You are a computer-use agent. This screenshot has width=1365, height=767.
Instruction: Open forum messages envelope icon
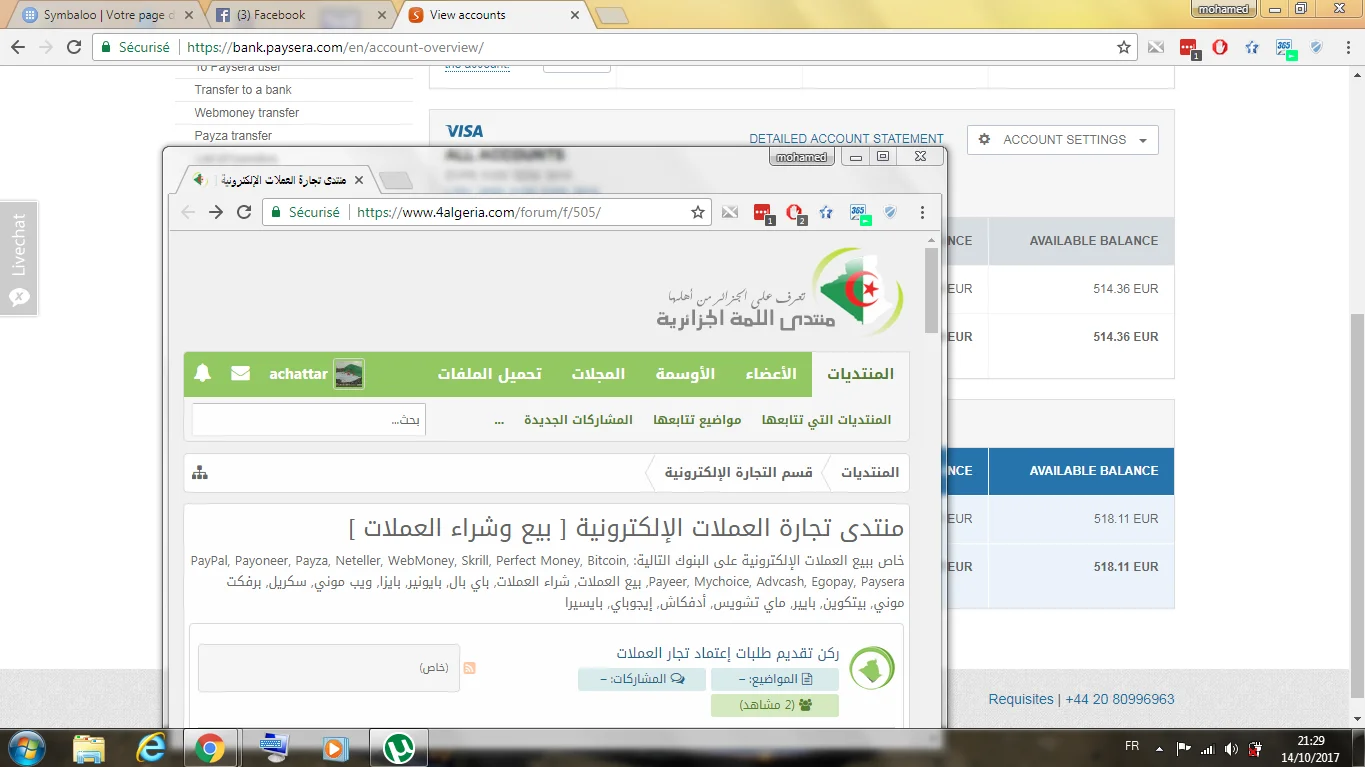click(x=241, y=374)
